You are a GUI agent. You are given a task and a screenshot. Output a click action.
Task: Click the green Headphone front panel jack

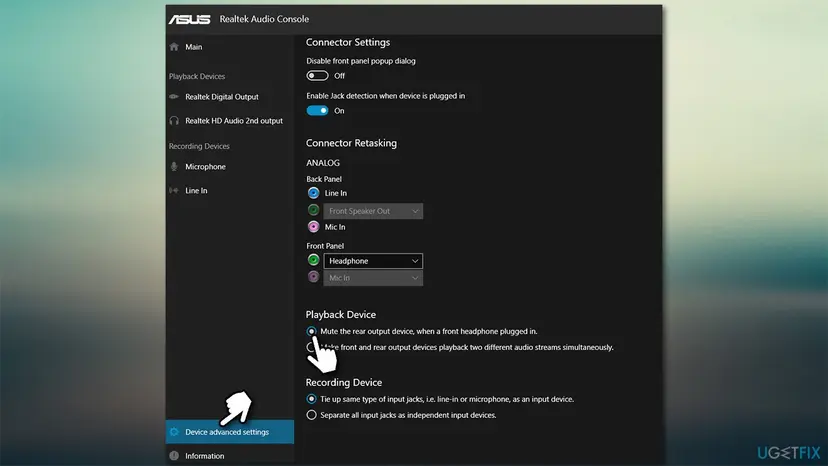point(313,260)
